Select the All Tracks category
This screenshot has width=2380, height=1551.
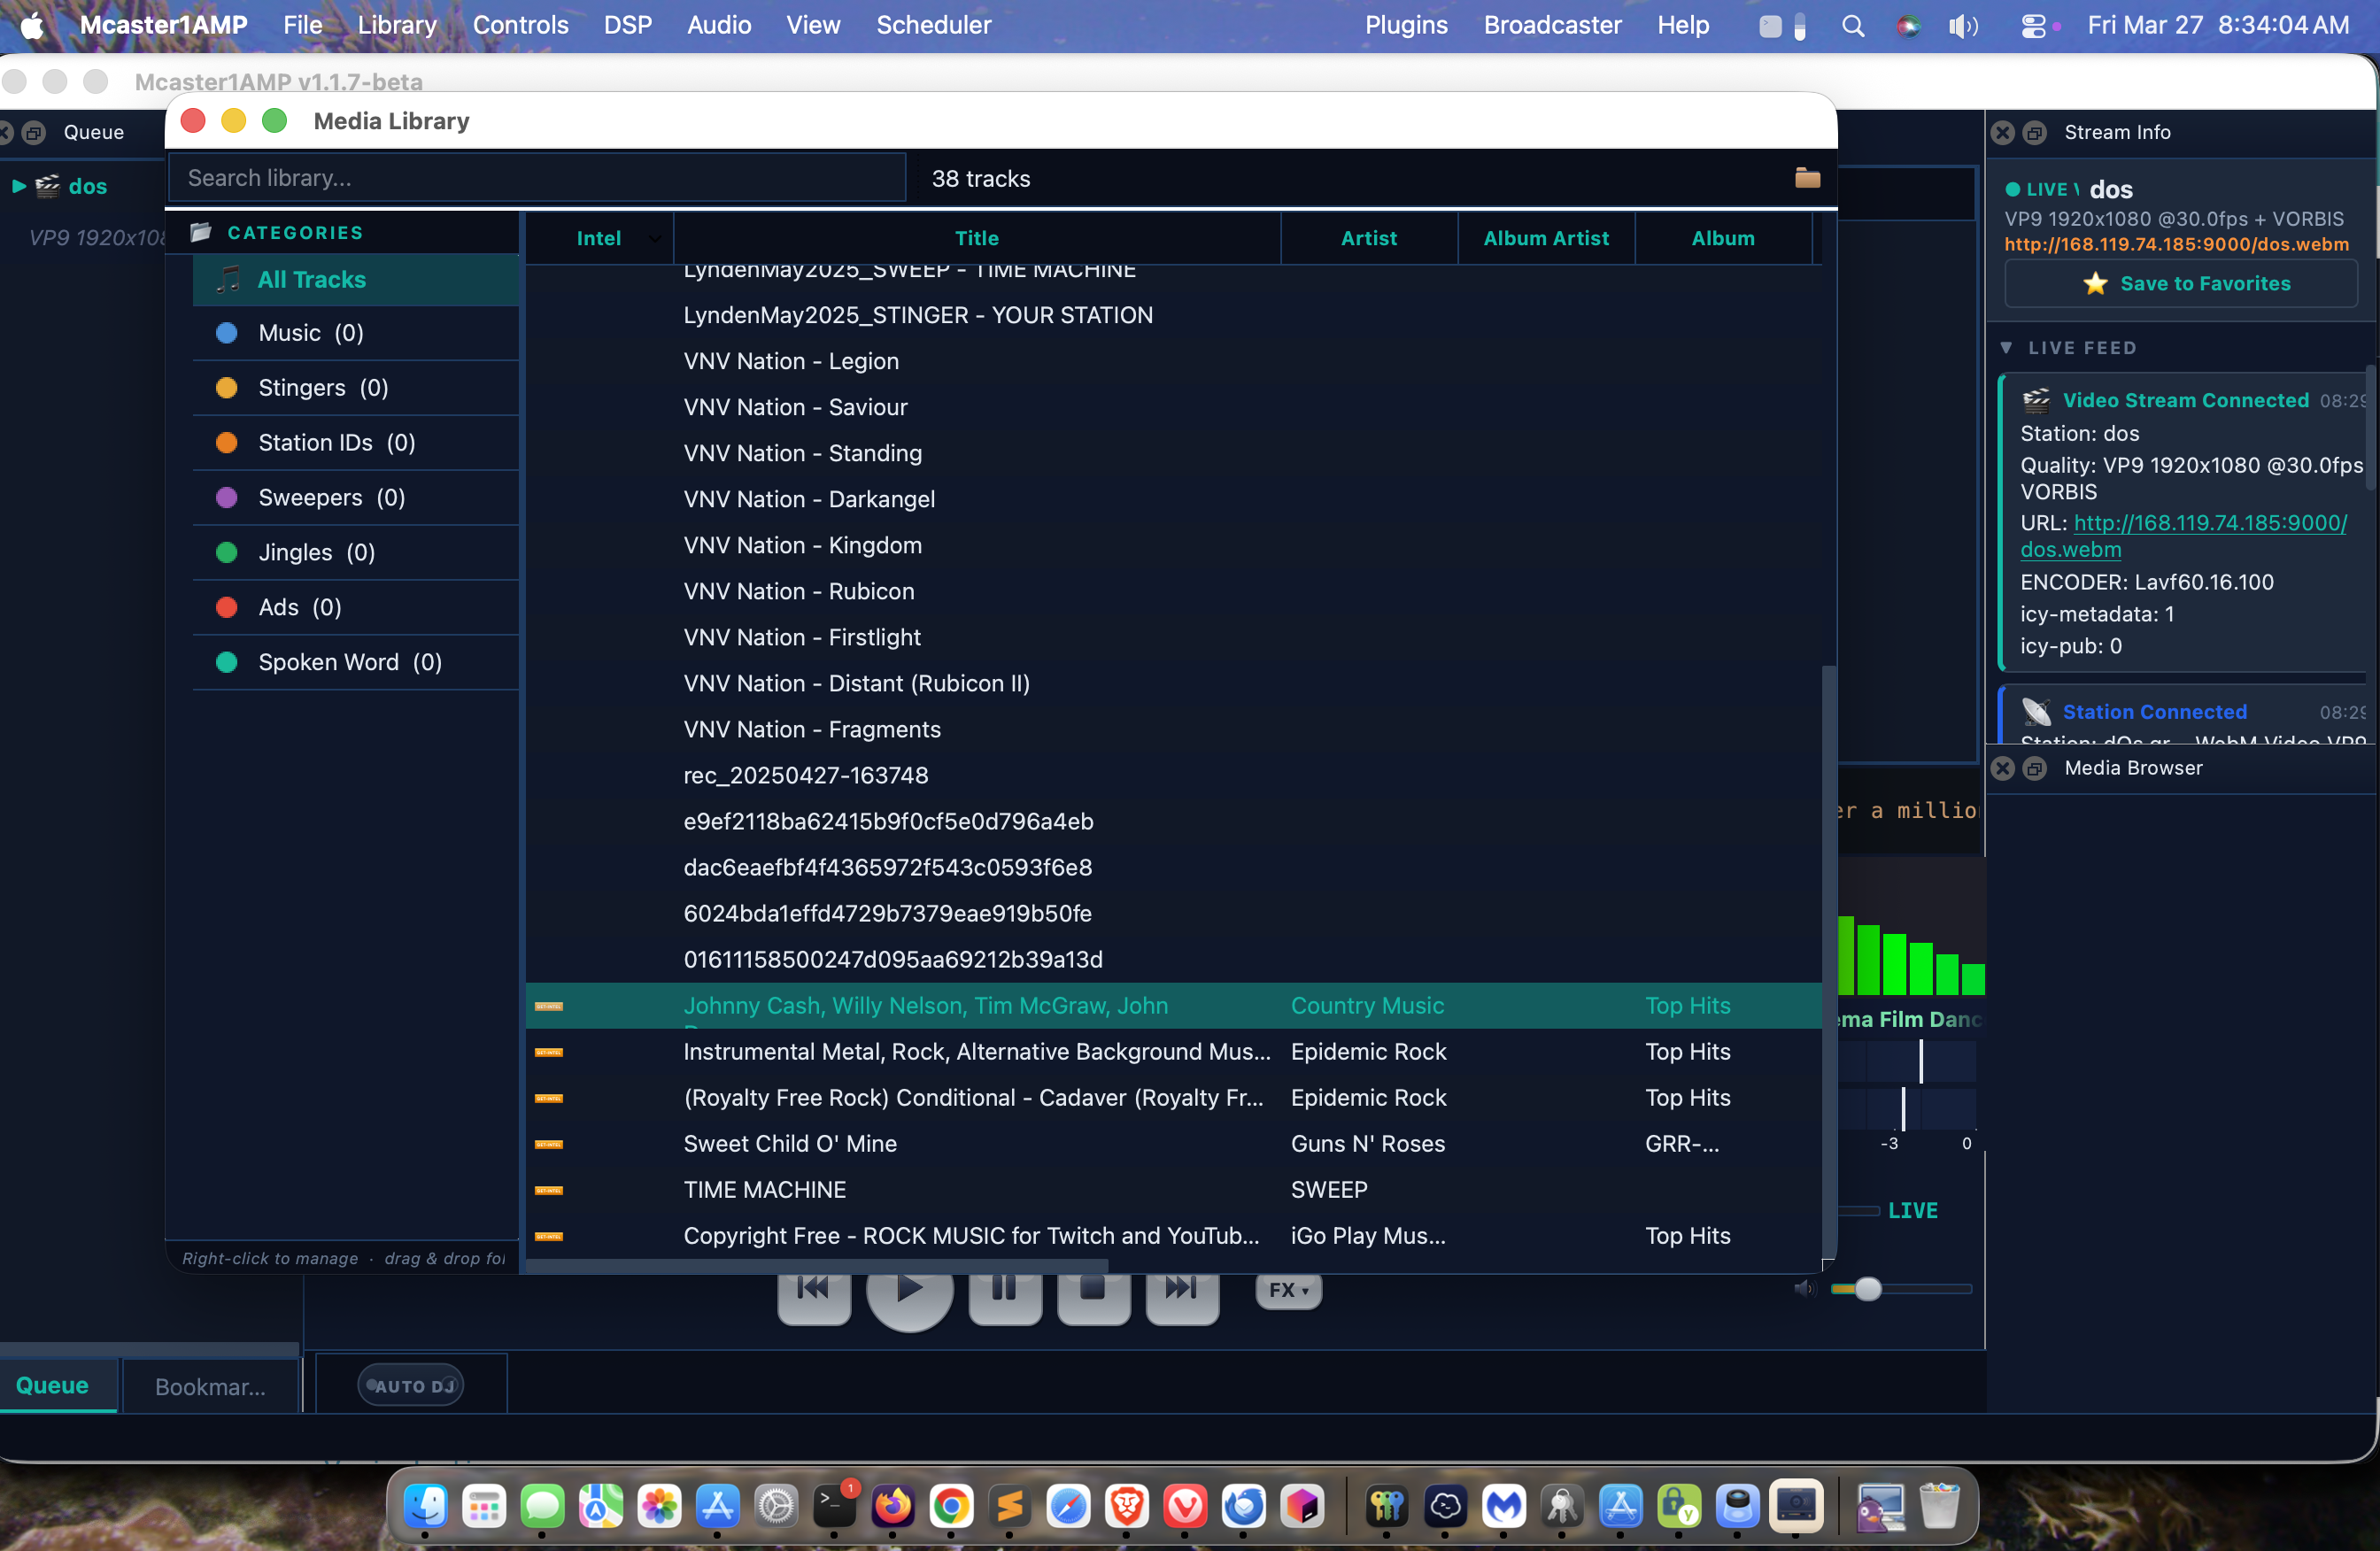point(312,280)
